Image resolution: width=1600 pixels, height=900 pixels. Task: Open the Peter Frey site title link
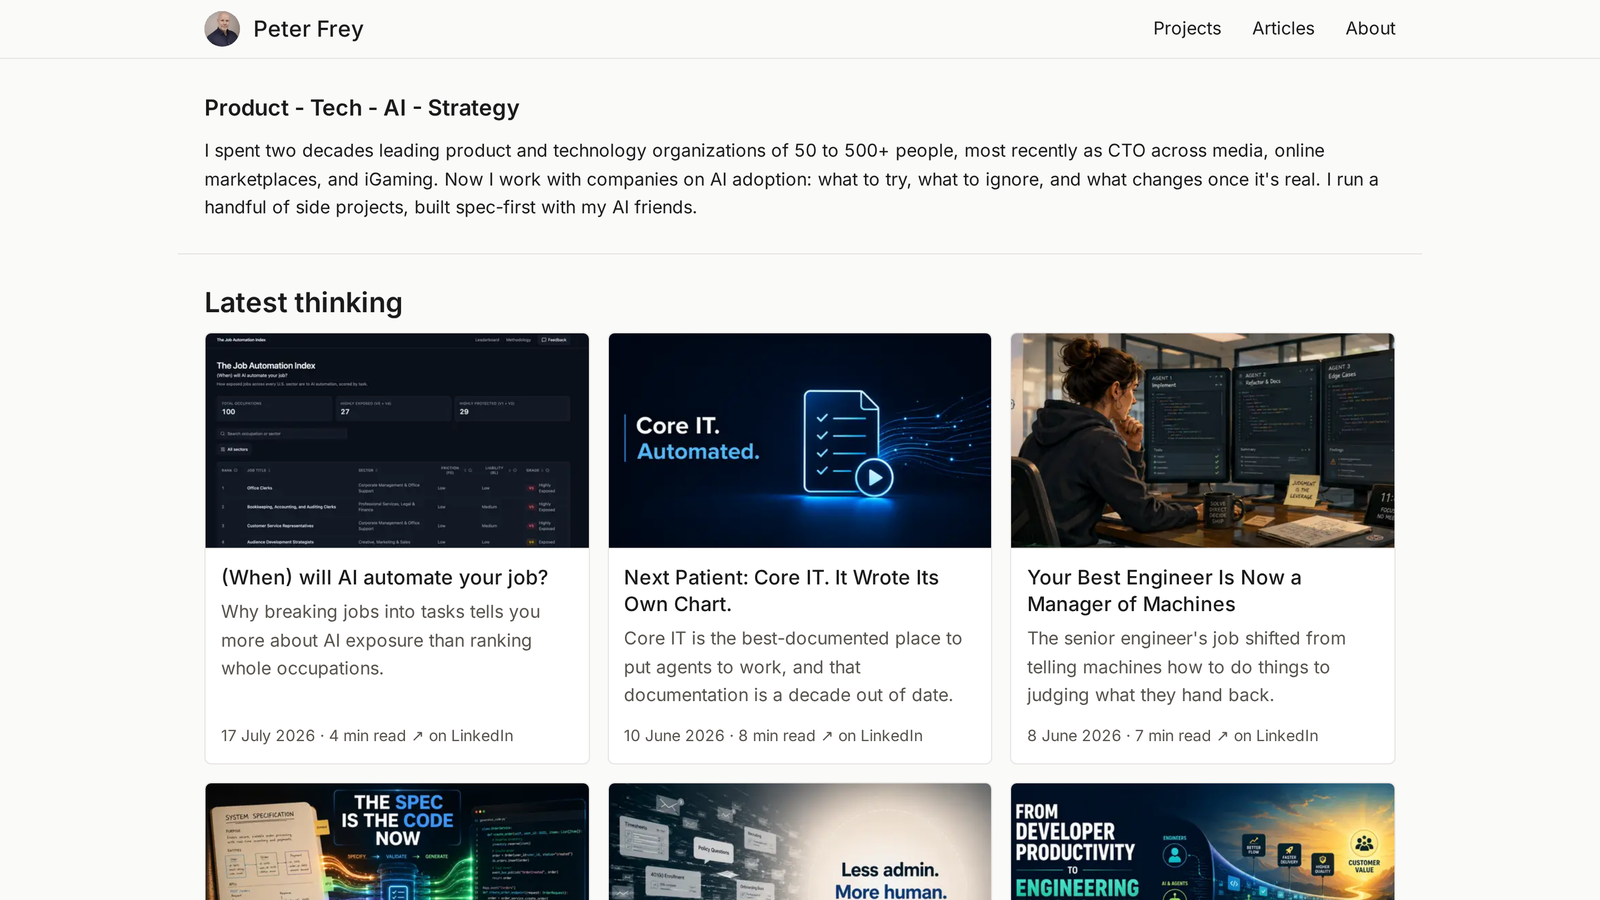coord(308,29)
